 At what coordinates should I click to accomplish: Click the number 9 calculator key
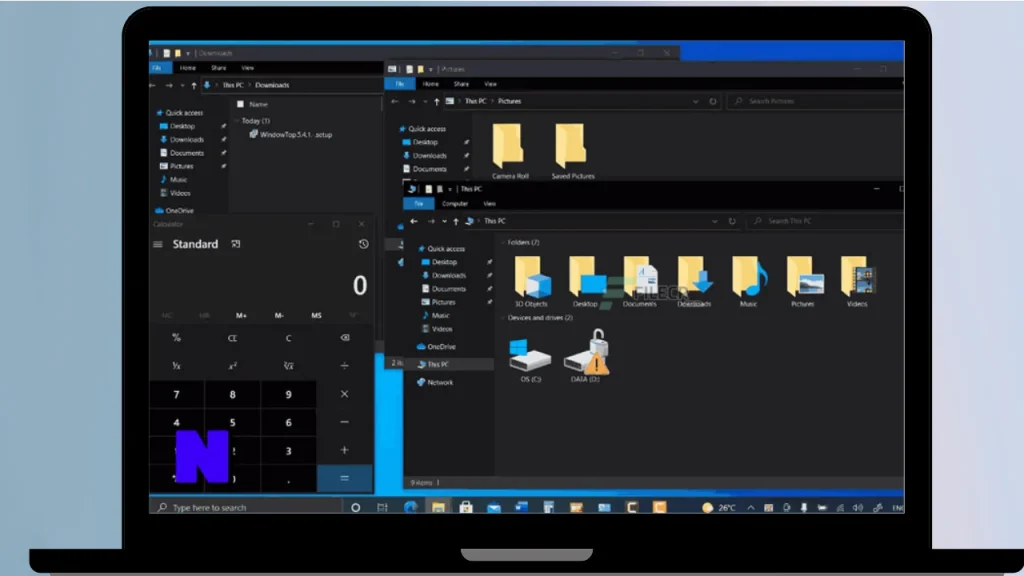pos(288,394)
